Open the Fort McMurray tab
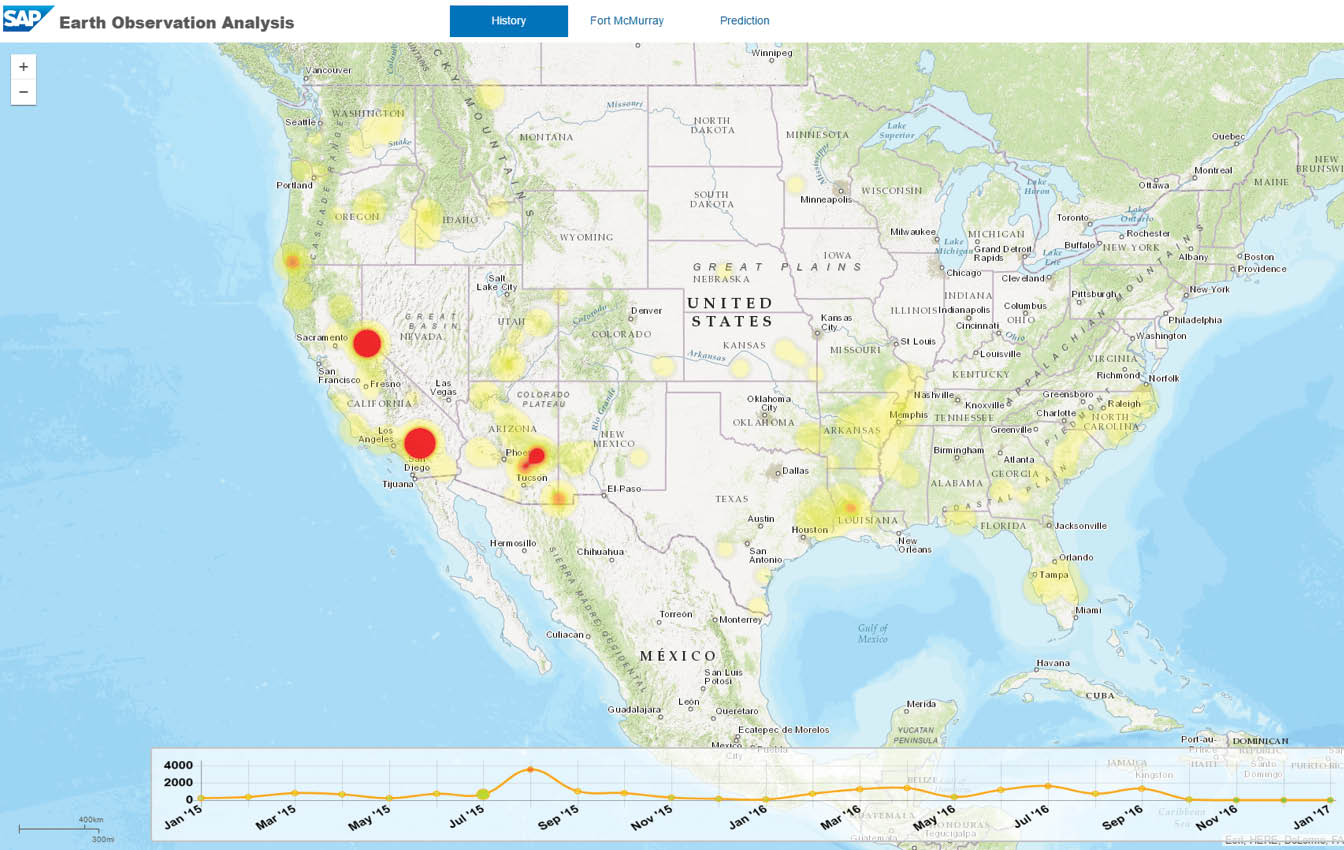This screenshot has width=1344, height=850. click(x=626, y=20)
